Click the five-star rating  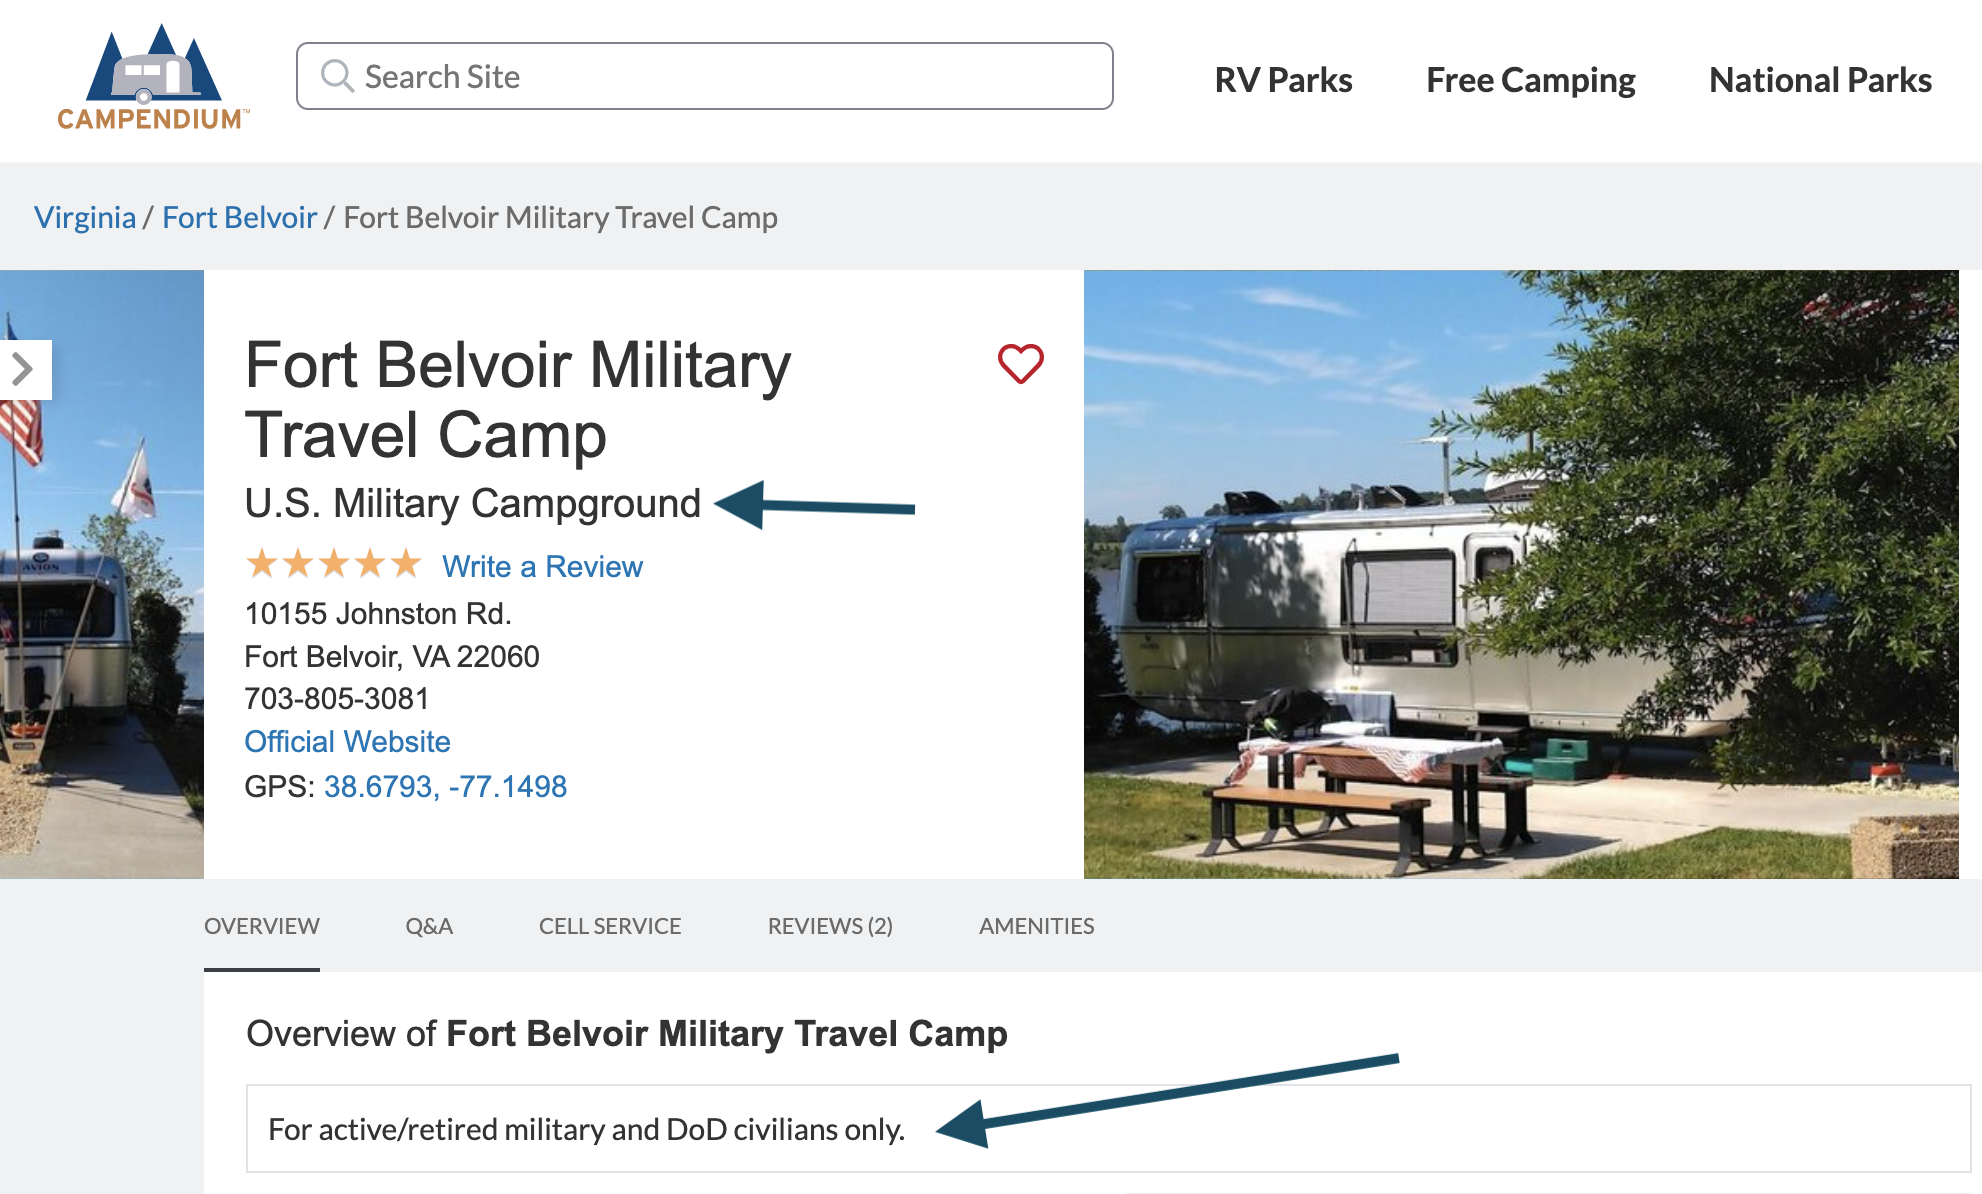[x=334, y=565]
